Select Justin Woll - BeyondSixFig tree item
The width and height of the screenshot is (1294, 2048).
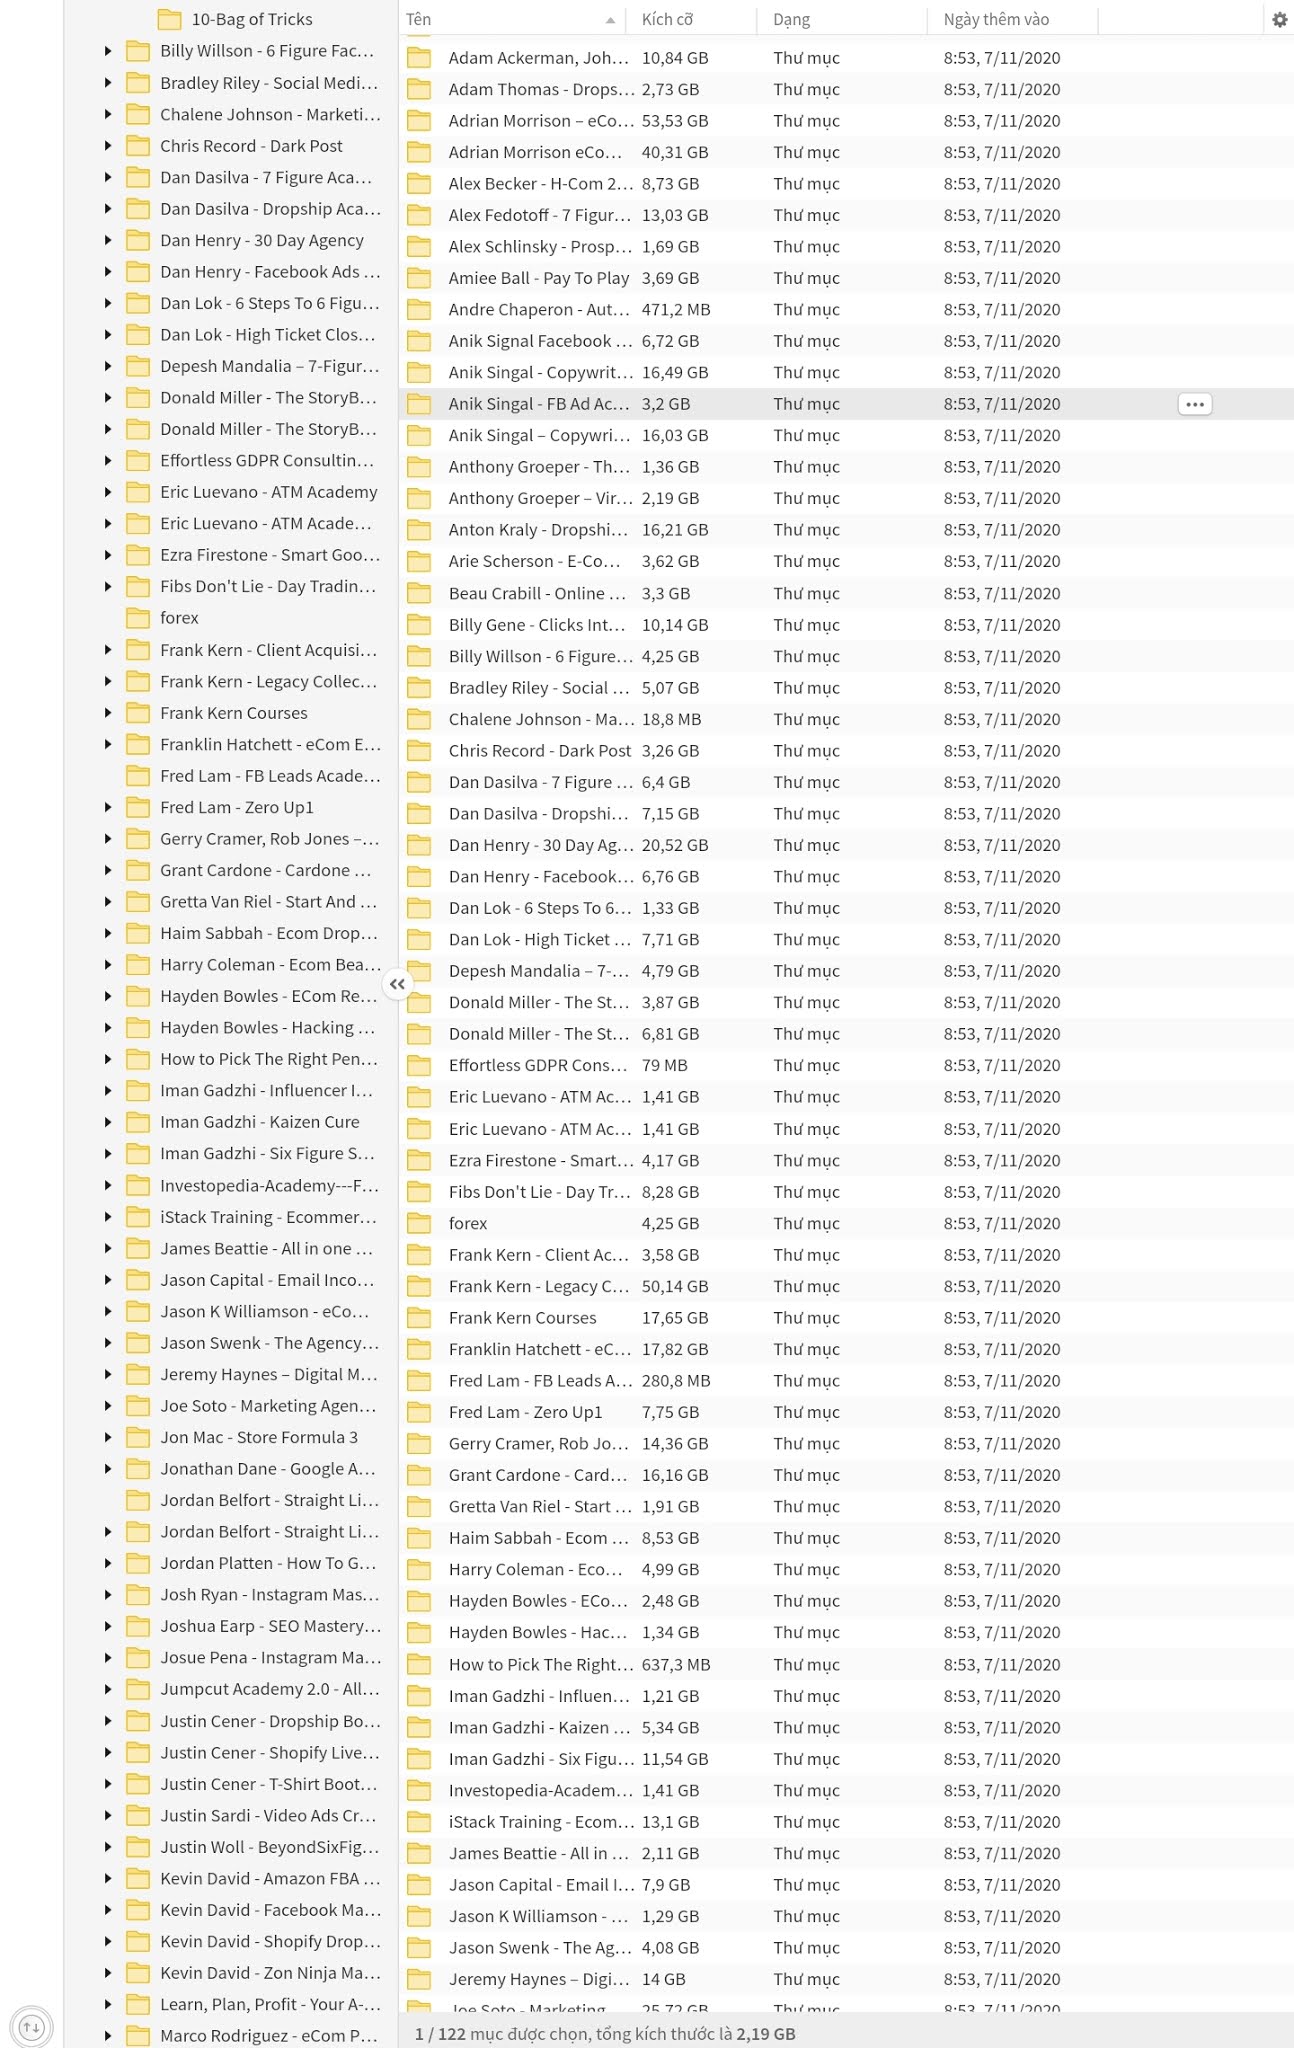[x=270, y=1847]
